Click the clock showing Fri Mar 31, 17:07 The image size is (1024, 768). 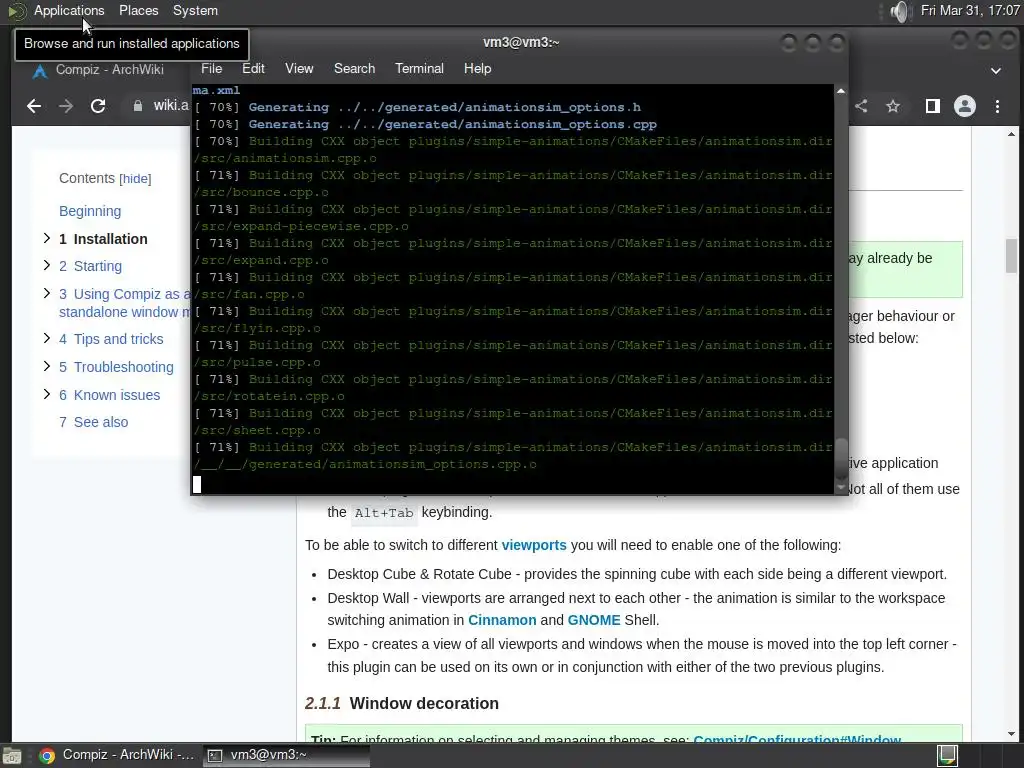(x=970, y=10)
